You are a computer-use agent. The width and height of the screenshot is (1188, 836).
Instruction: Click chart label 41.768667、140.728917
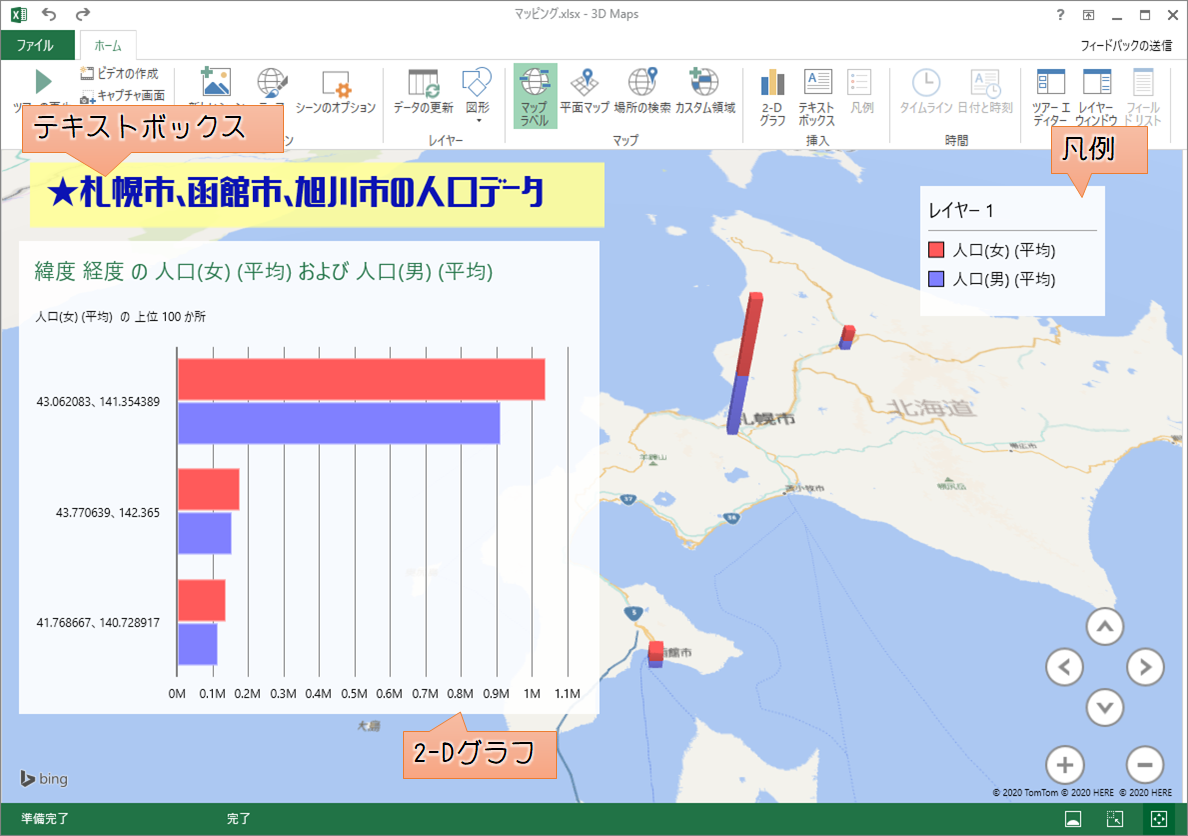pyautogui.click(x=98, y=622)
